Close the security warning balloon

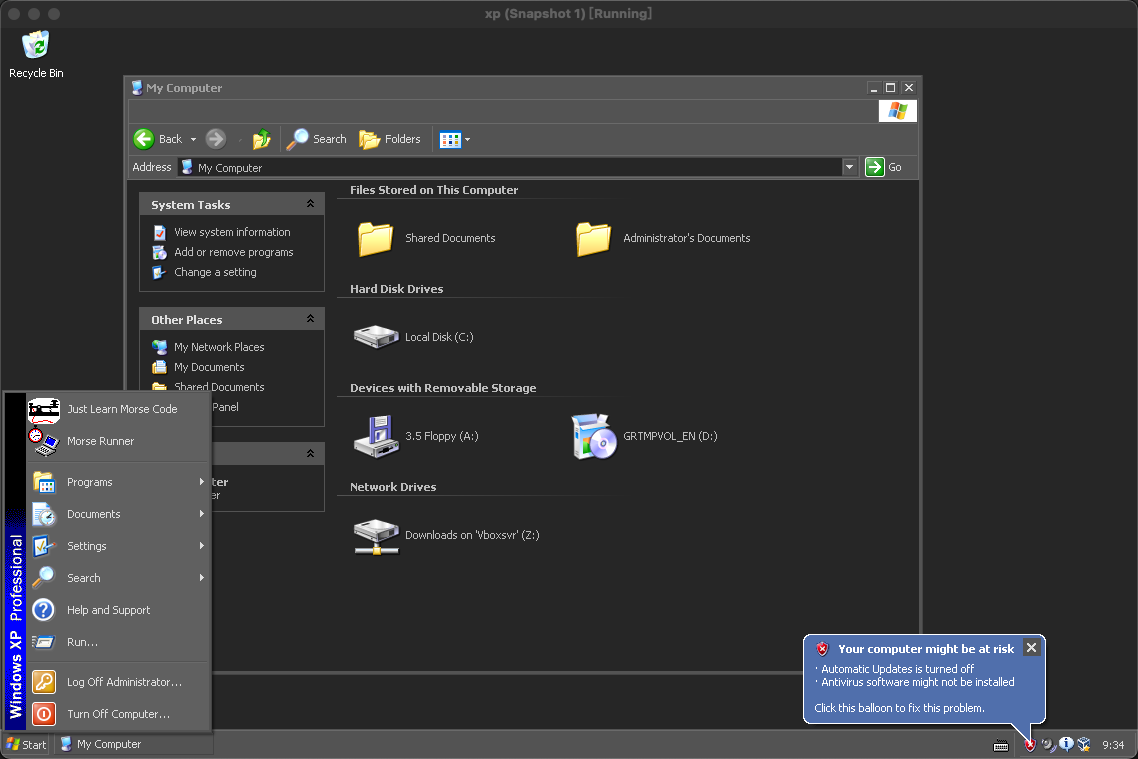1031,647
